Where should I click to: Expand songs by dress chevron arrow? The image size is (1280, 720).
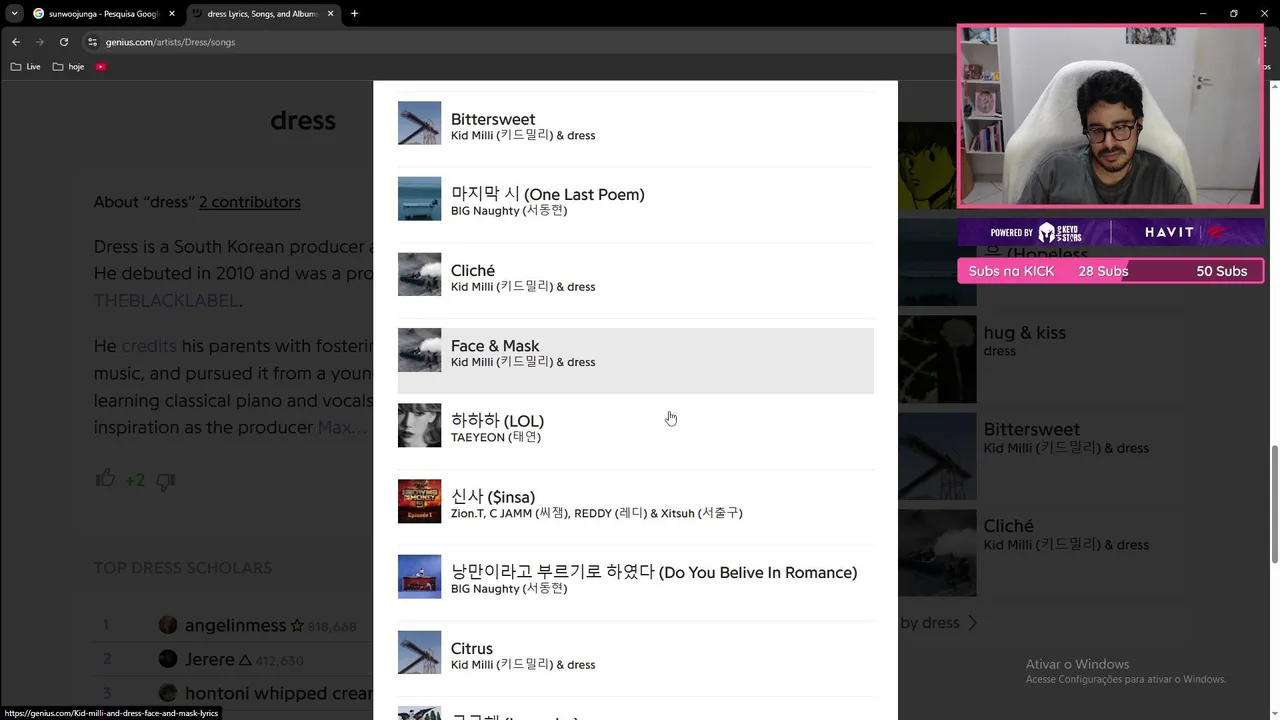pyautogui.click(x=972, y=623)
